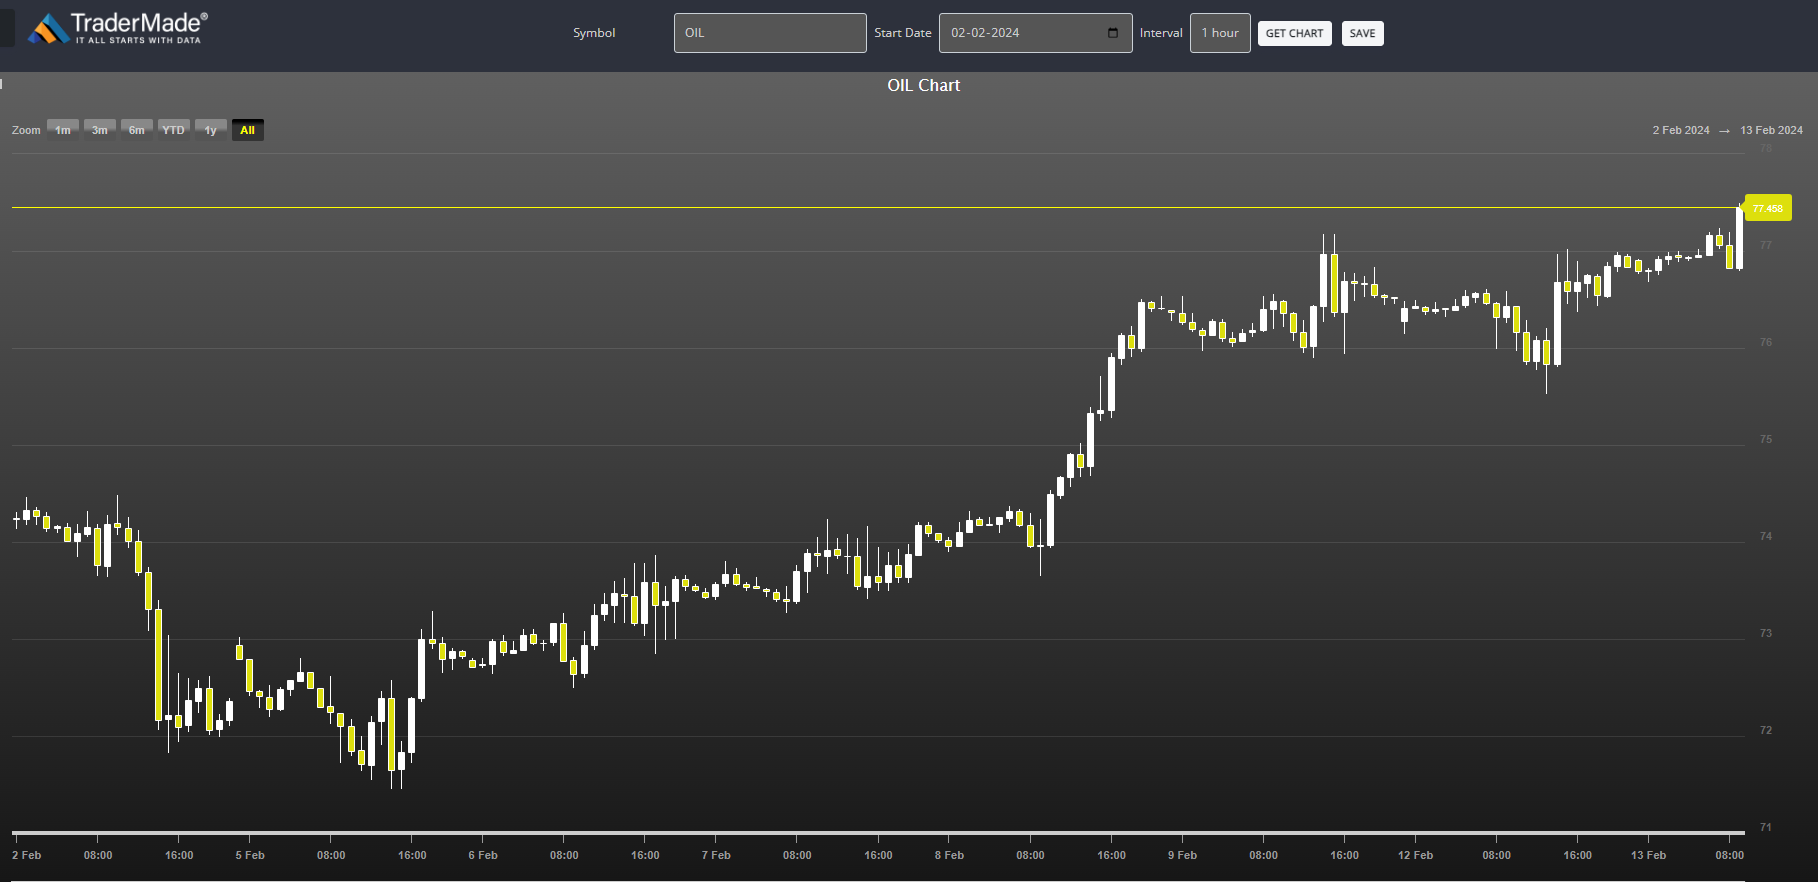Viewport: 1818px width, 882px height.
Task: Click the SAVE button
Action: tap(1362, 33)
